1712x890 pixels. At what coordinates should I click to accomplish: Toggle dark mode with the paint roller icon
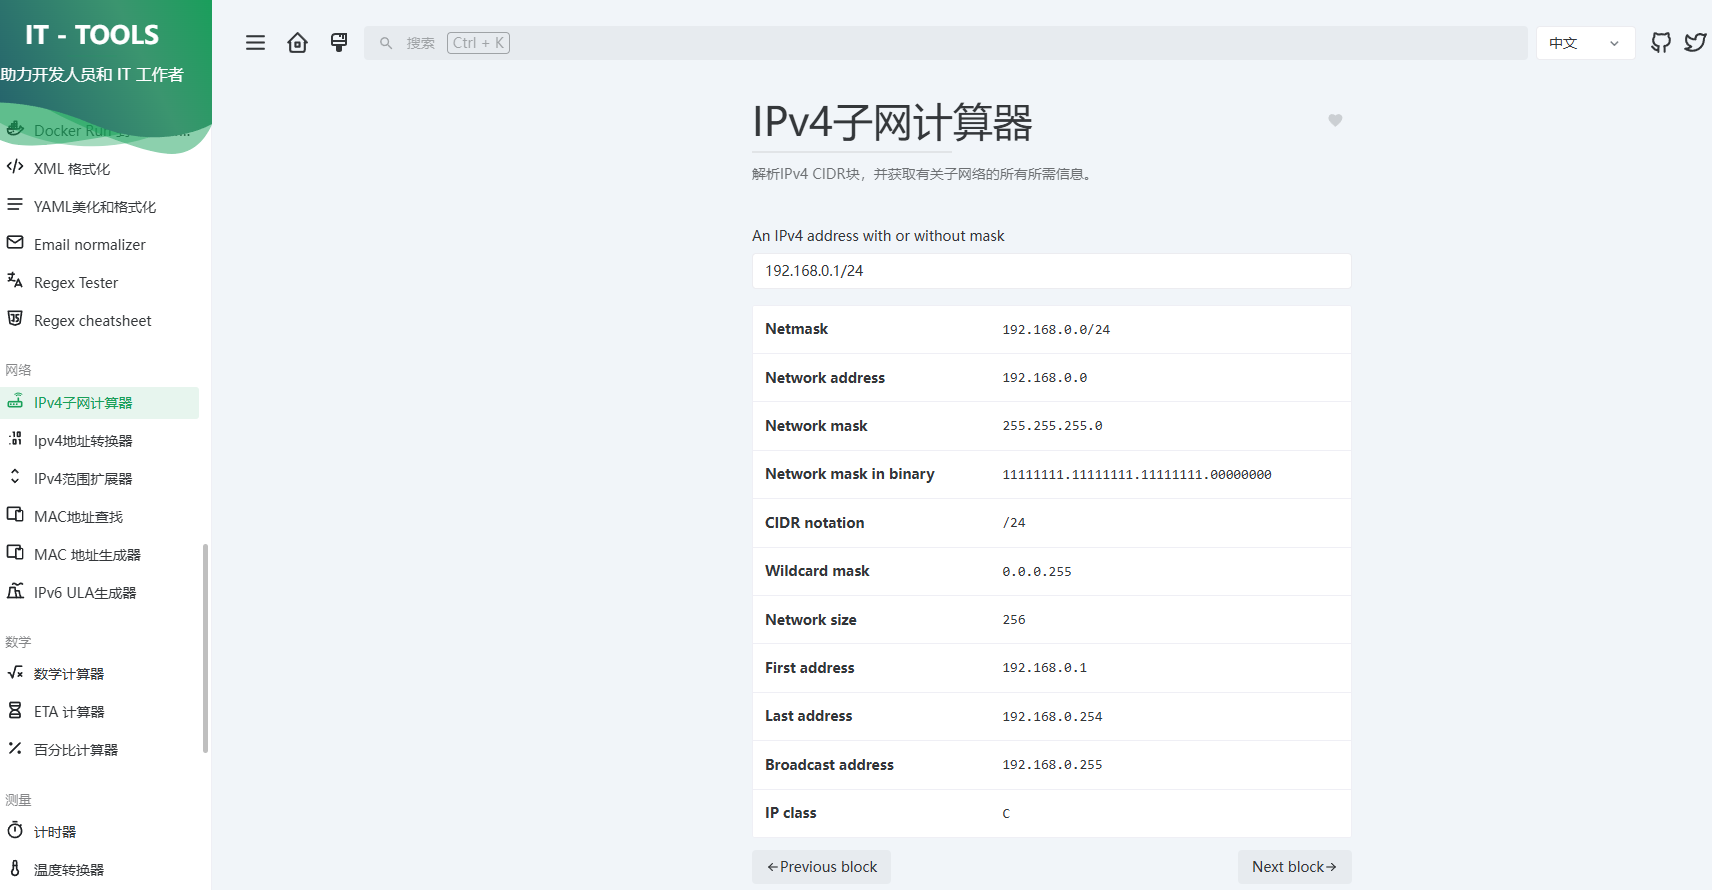[x=339, y=43]
